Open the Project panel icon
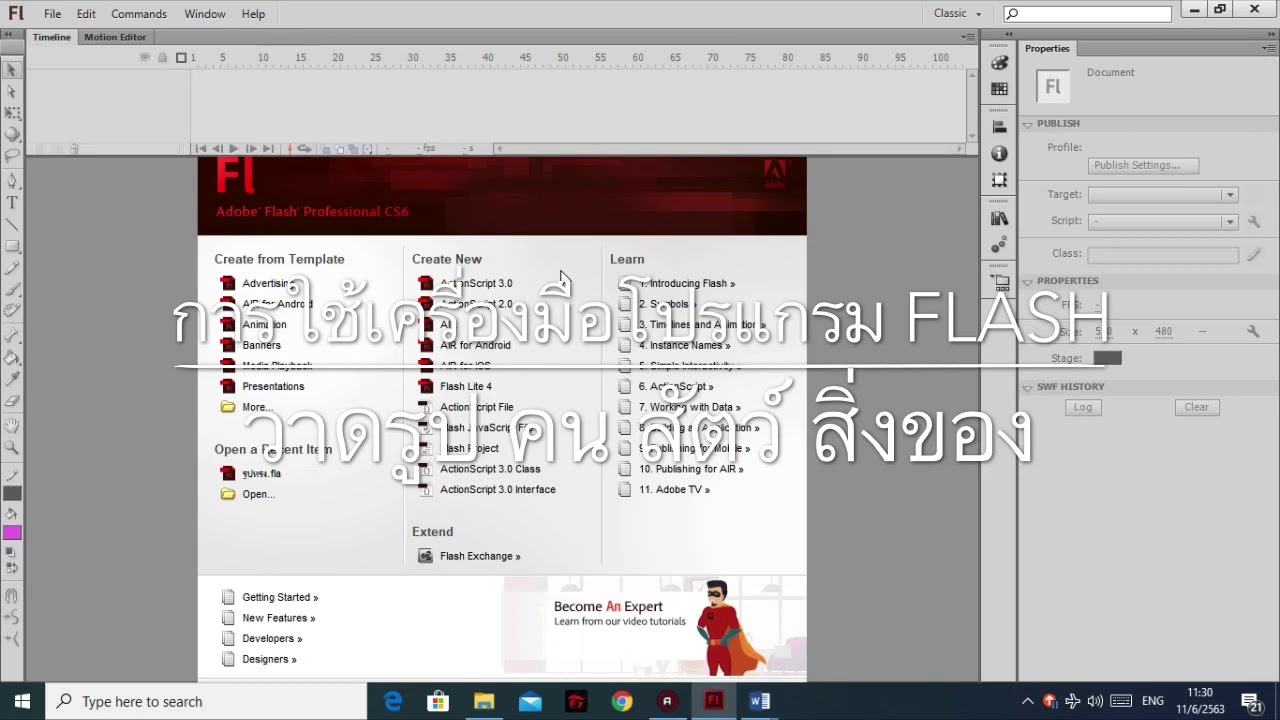 1001,283
